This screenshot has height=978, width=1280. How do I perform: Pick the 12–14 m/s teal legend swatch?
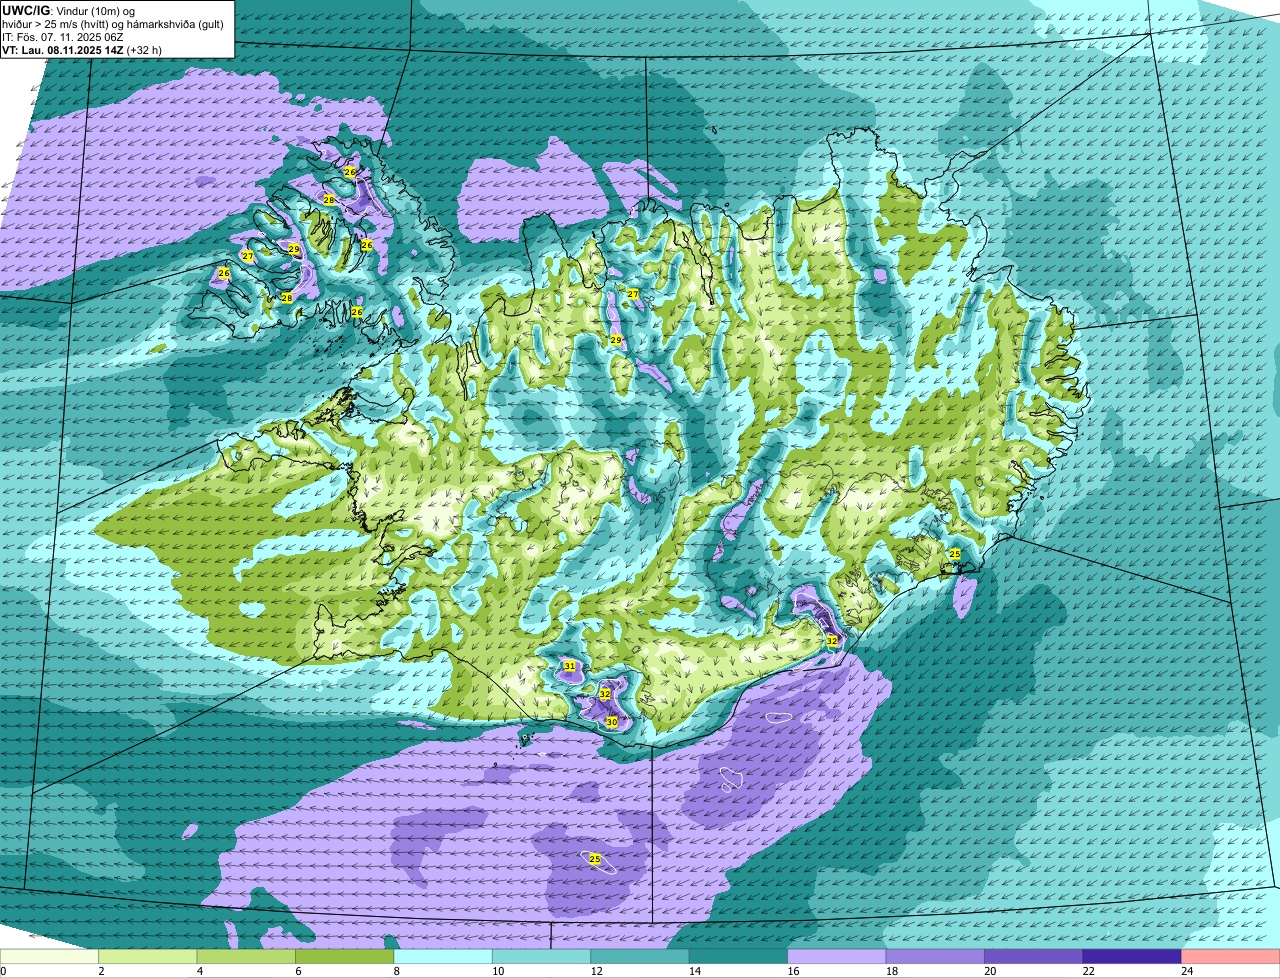(x=641, y=956)
